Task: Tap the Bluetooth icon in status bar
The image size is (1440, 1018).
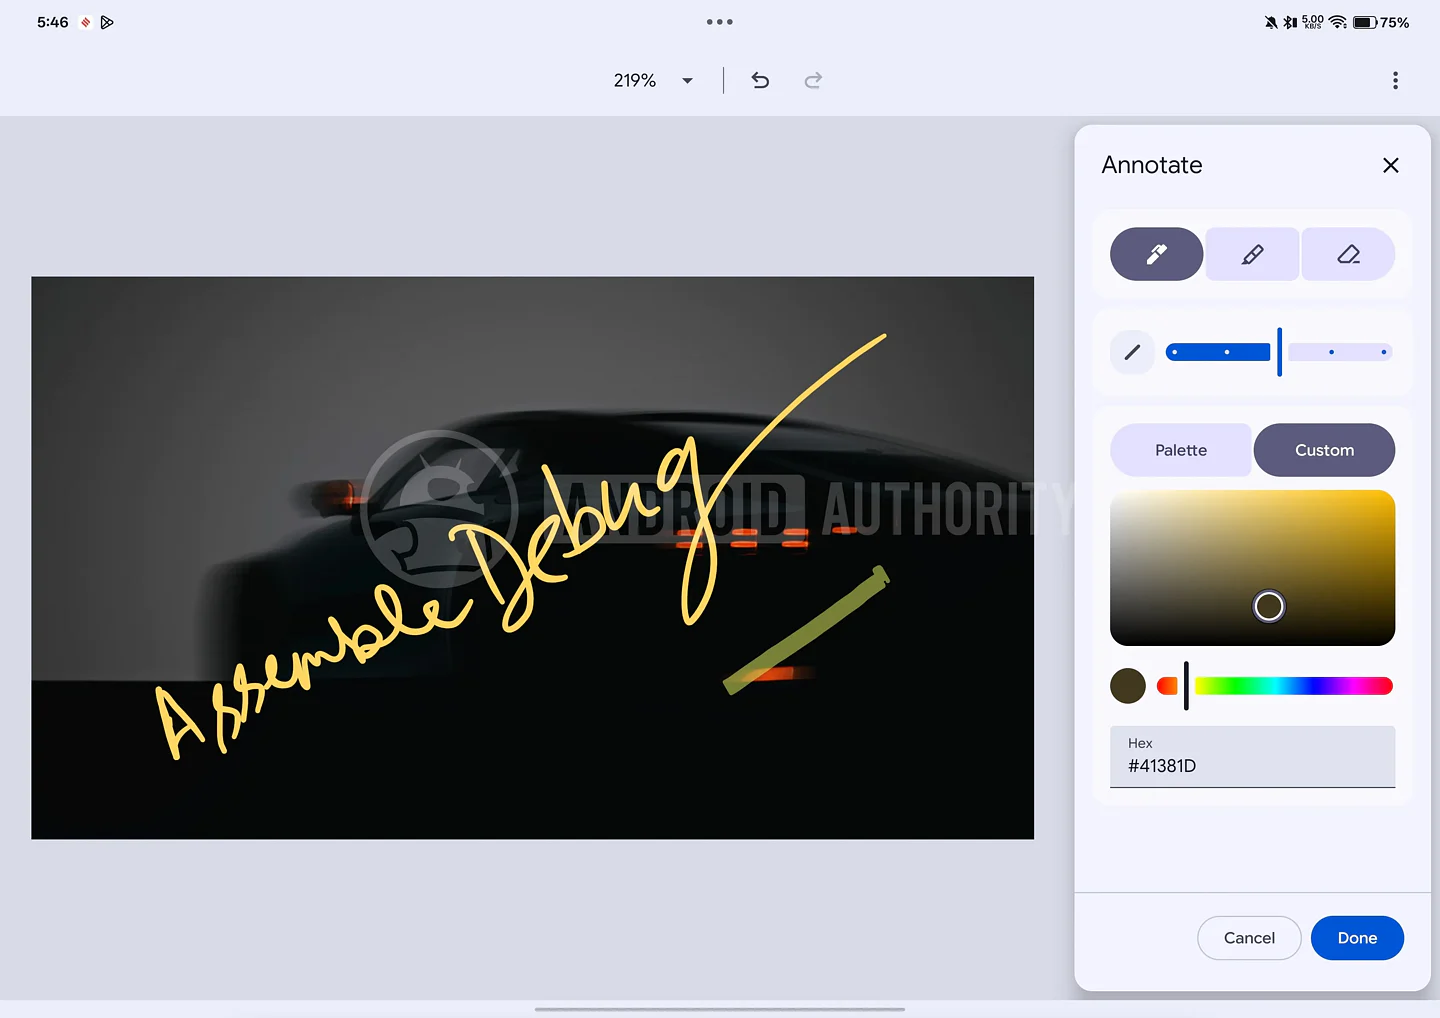Action: point(1290,22)
